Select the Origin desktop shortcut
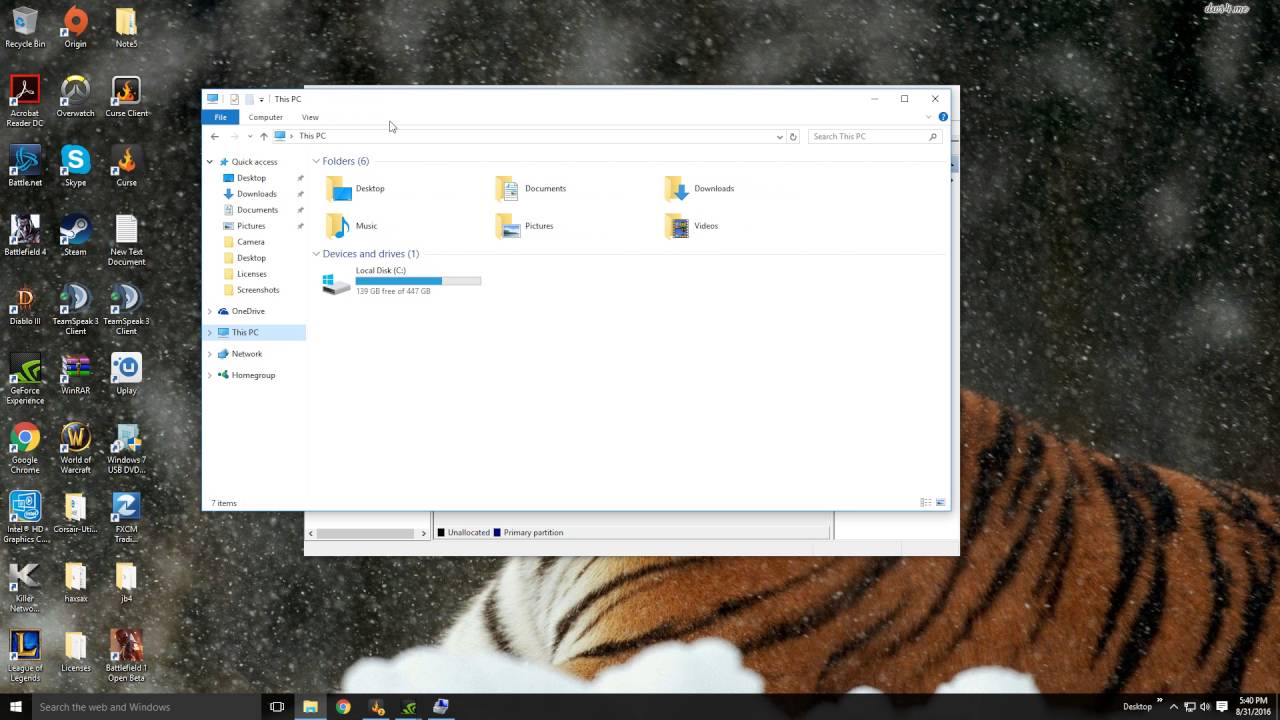Viewport: 1280px width, 720px height. click(75, 28)
